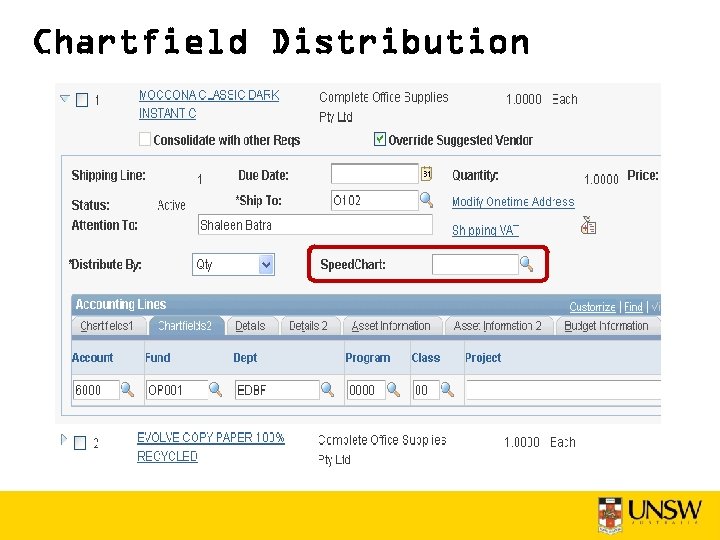Click Modify Onetime Address link
This screenshot has height=540, width=720.
coord(513,202)
